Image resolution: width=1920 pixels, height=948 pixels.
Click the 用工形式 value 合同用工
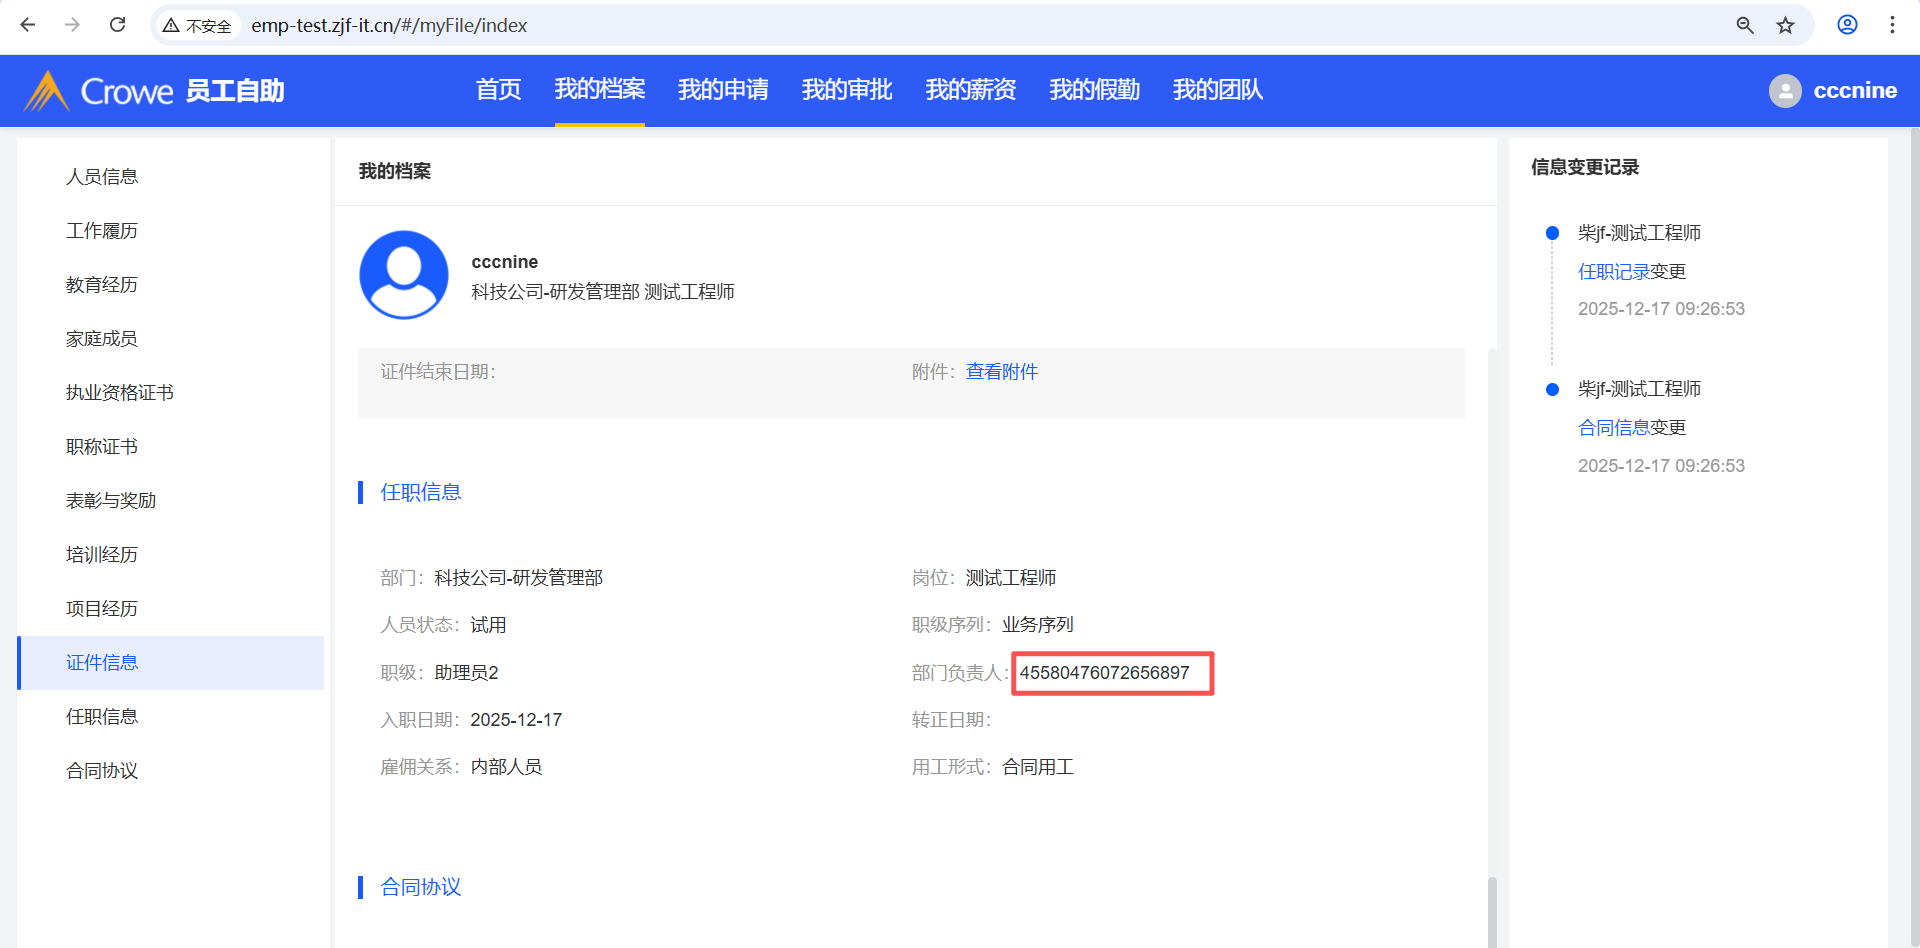point(1038,767)
